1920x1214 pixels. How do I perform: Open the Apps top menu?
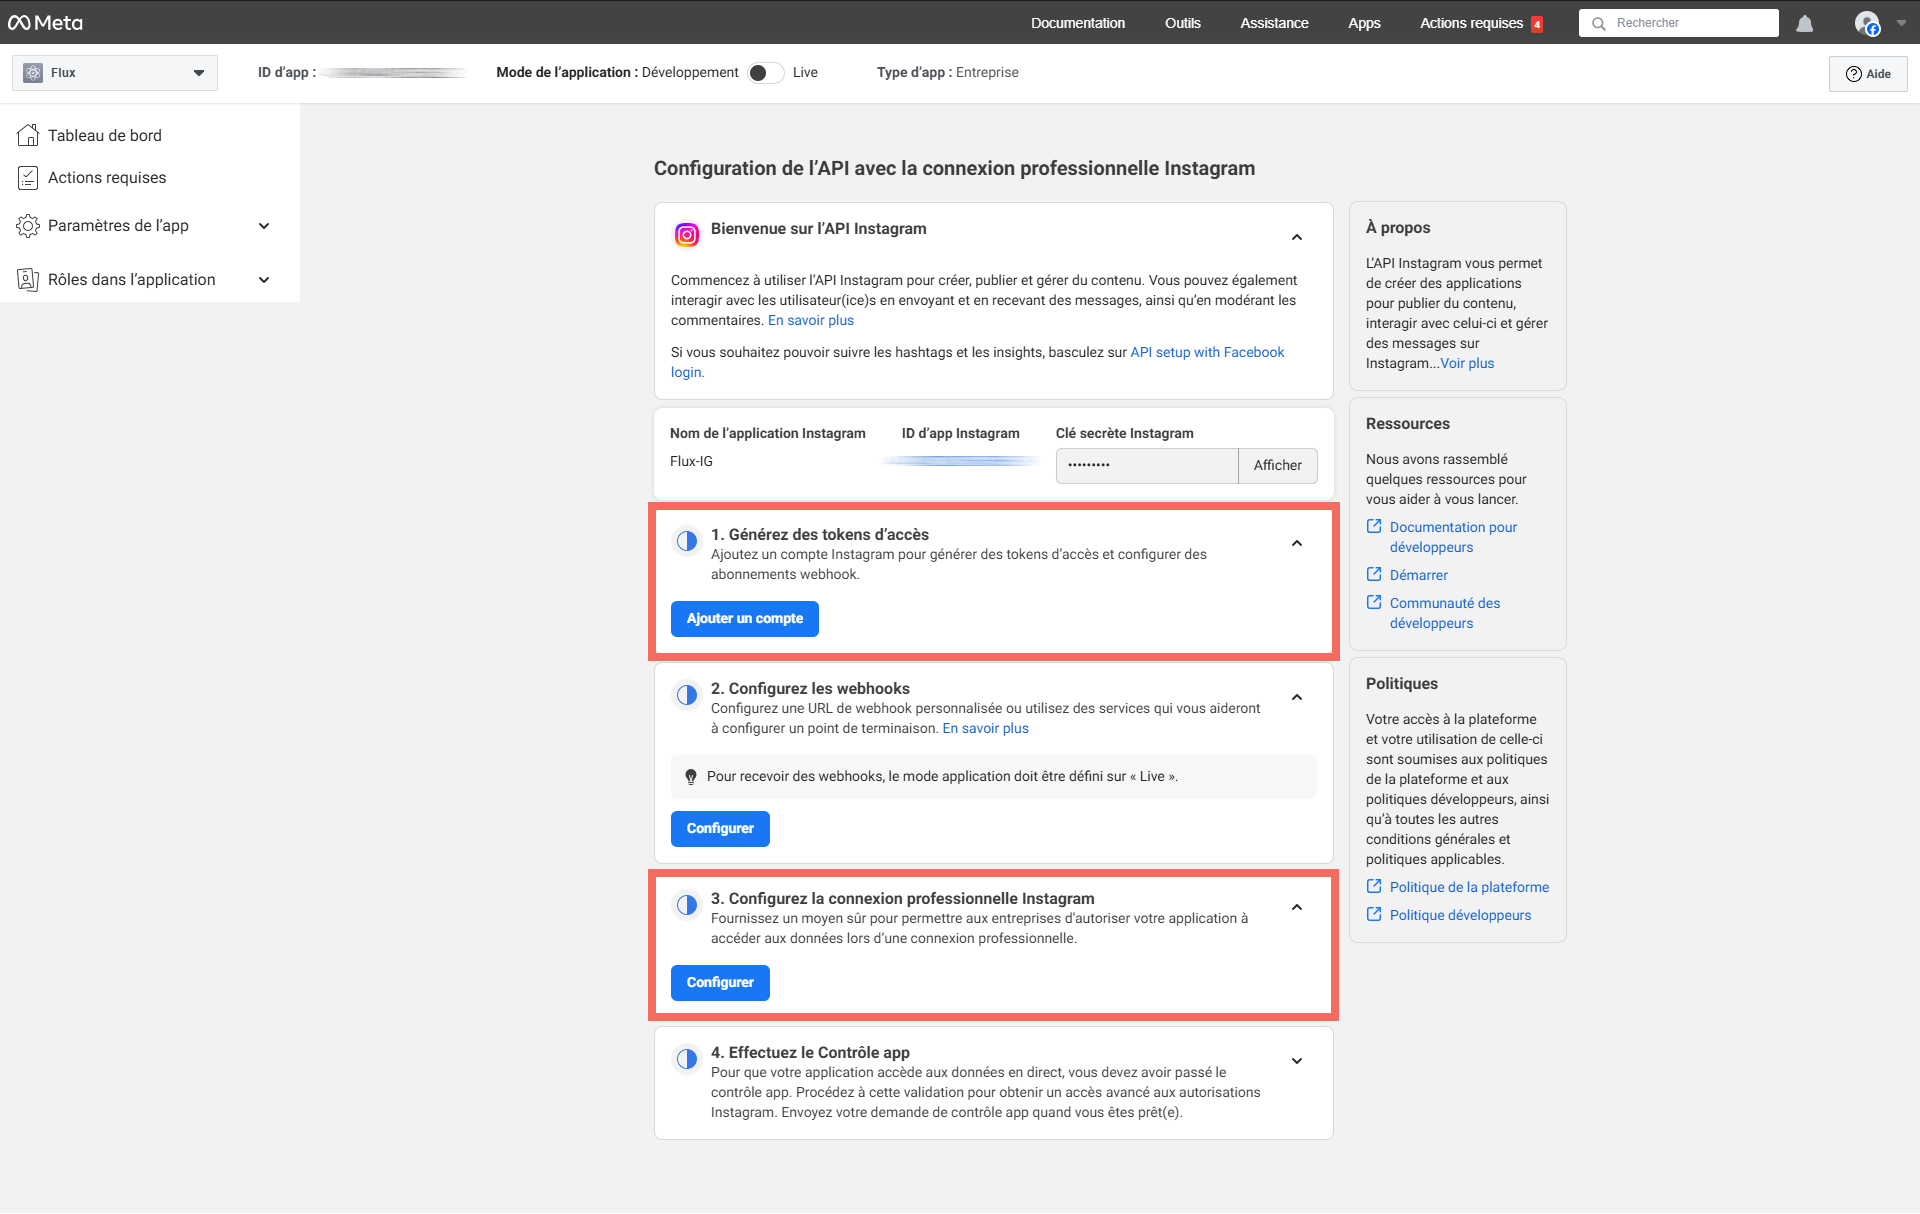pos(1364,23)
